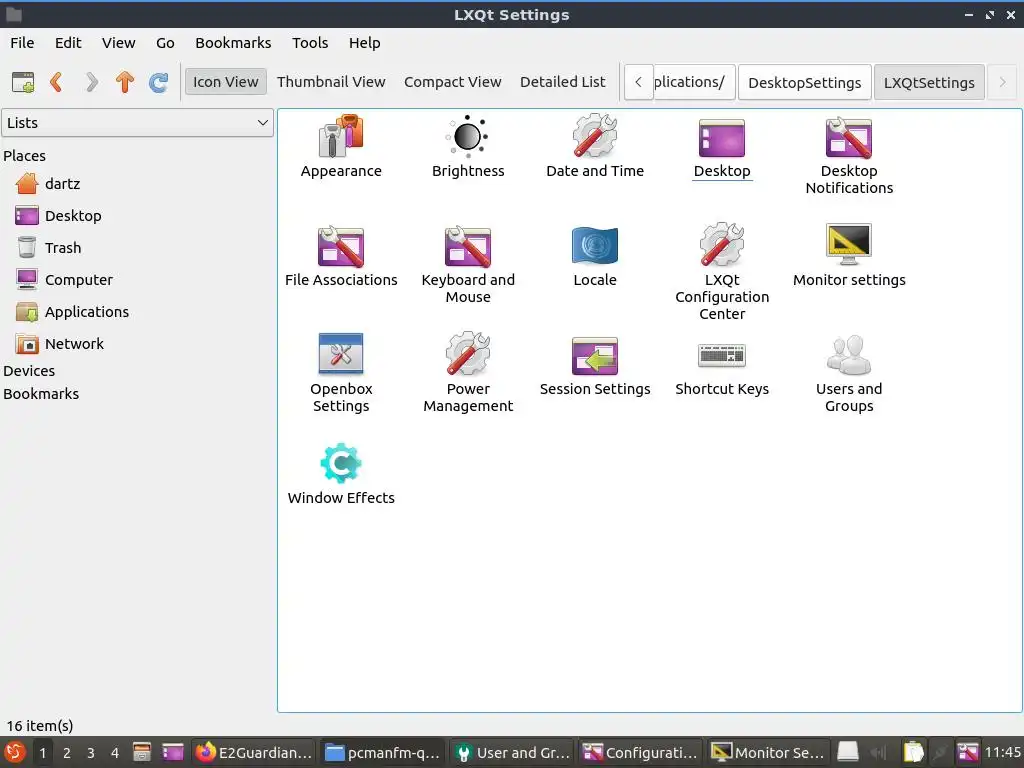Open LXQt Configuration Center
The width and height of the screenshot is (1024, 768).
[x=722, y=272]
